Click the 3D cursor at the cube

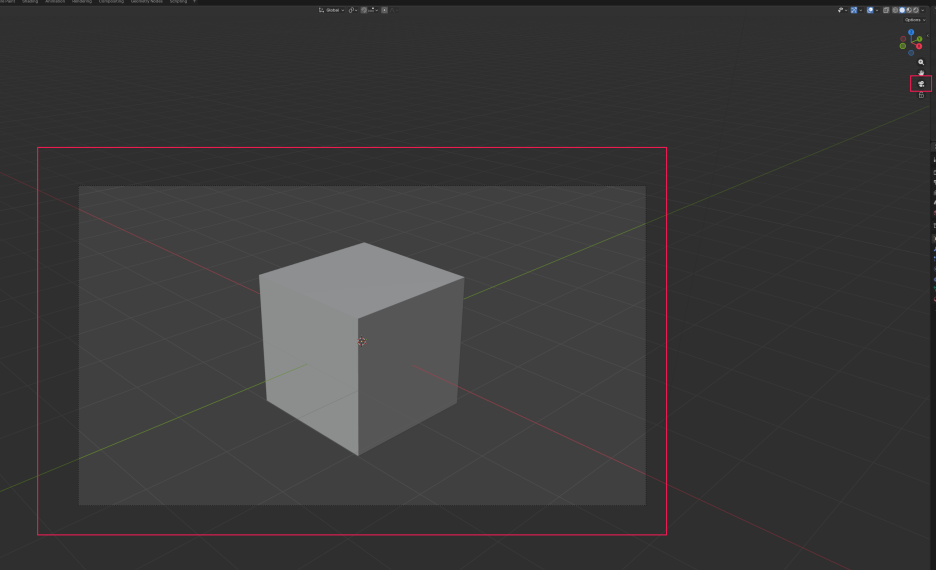click(362, 341)
